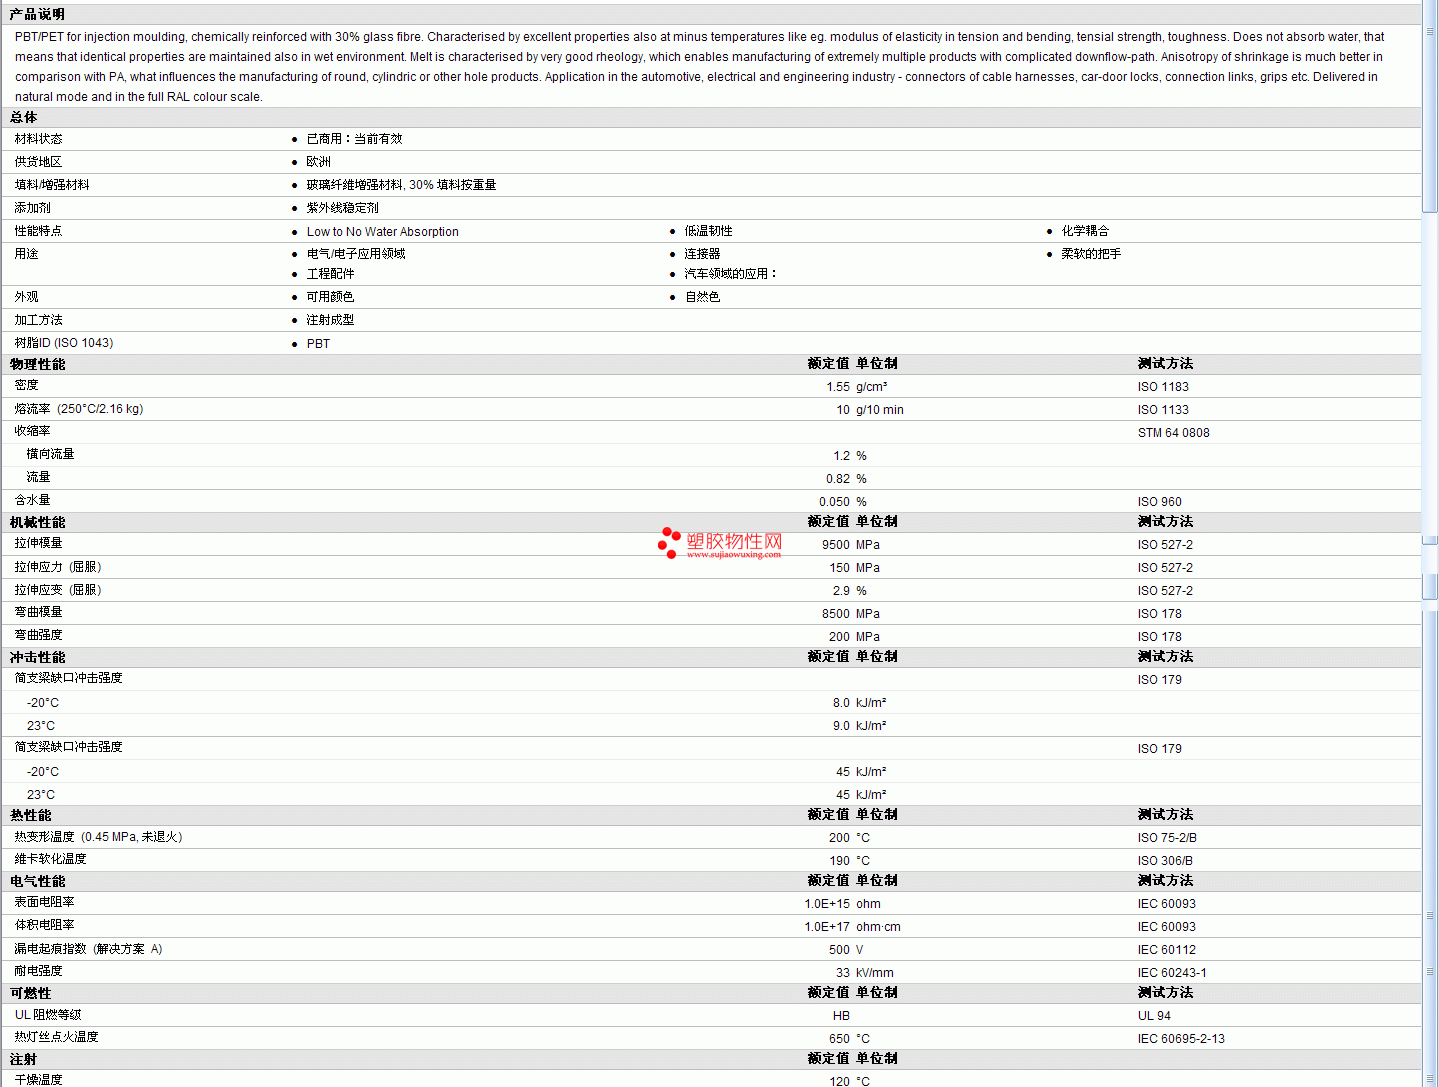The height and width of the screenshot is (1087, 1439).
Task: Select the 树脂ID (ISO 1043) label
Action: (x=64, y=343)
